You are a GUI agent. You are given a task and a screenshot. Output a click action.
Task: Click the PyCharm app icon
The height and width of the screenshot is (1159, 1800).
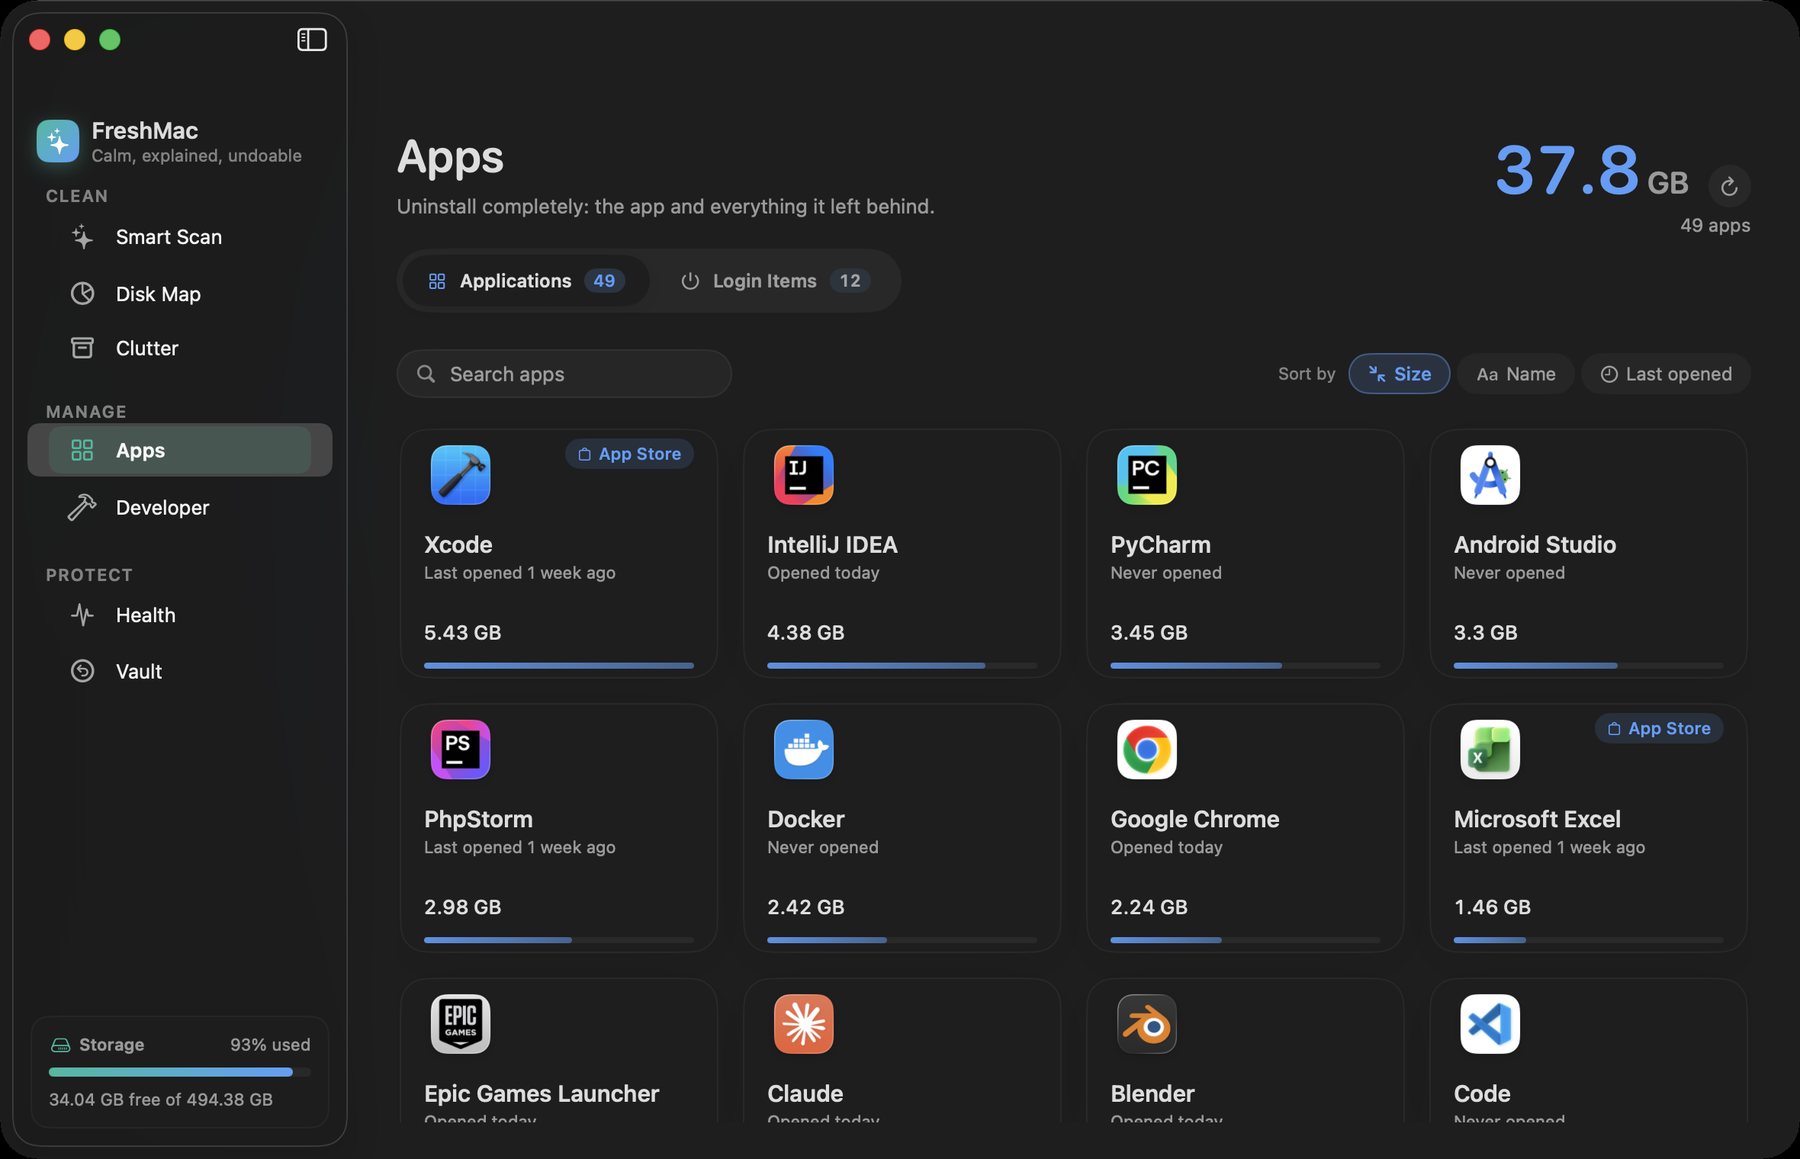click(1146, 475)
